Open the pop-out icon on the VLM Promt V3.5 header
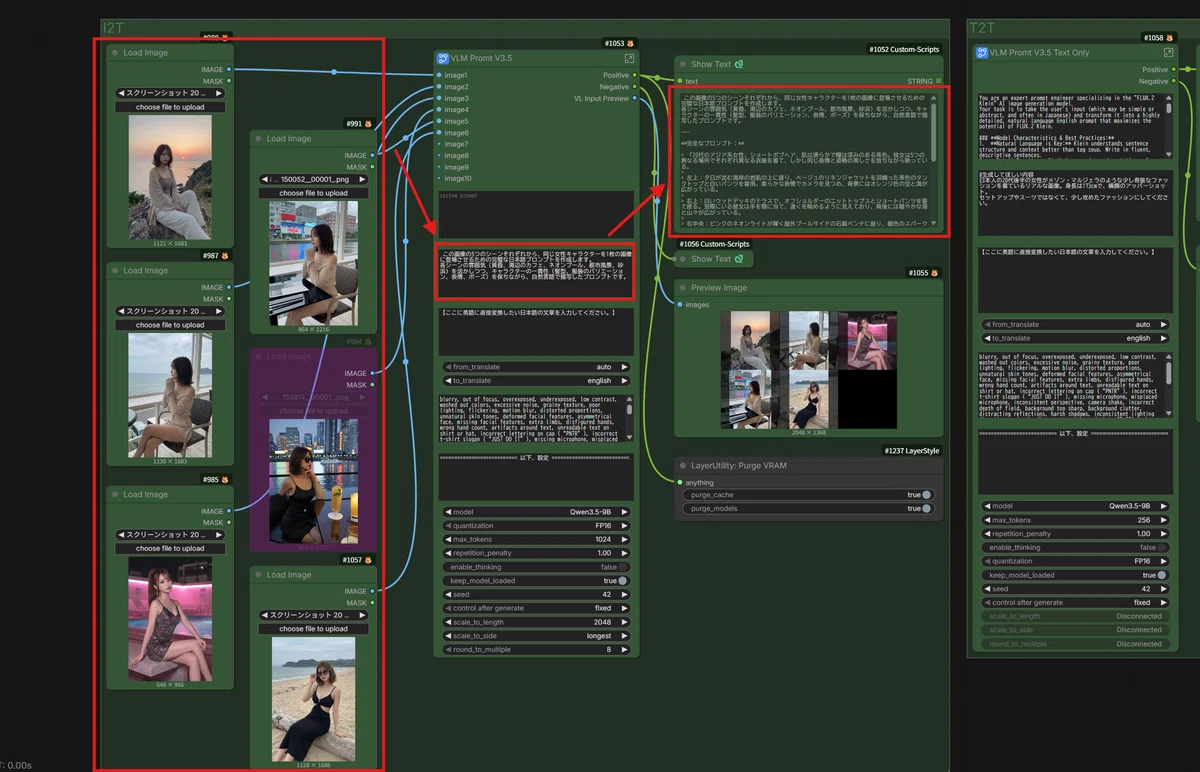Screen dimensions: 1200x772 click(x=629, y=59)
